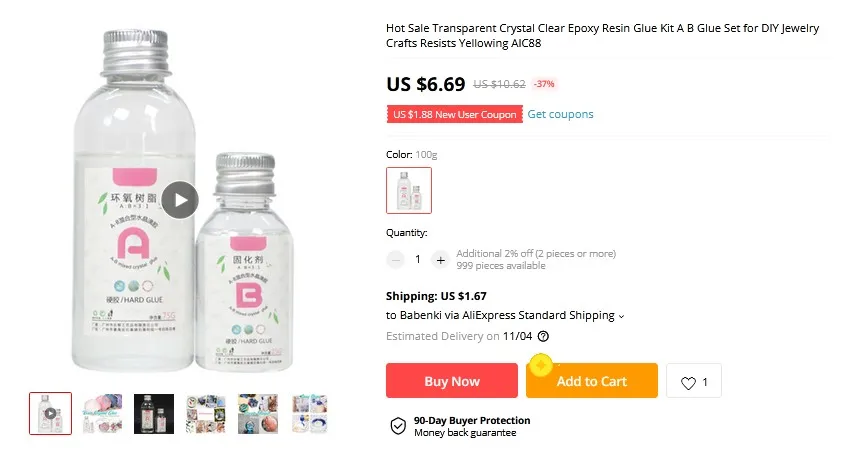Click the US $1.88 New User Coupon badge

455,115
